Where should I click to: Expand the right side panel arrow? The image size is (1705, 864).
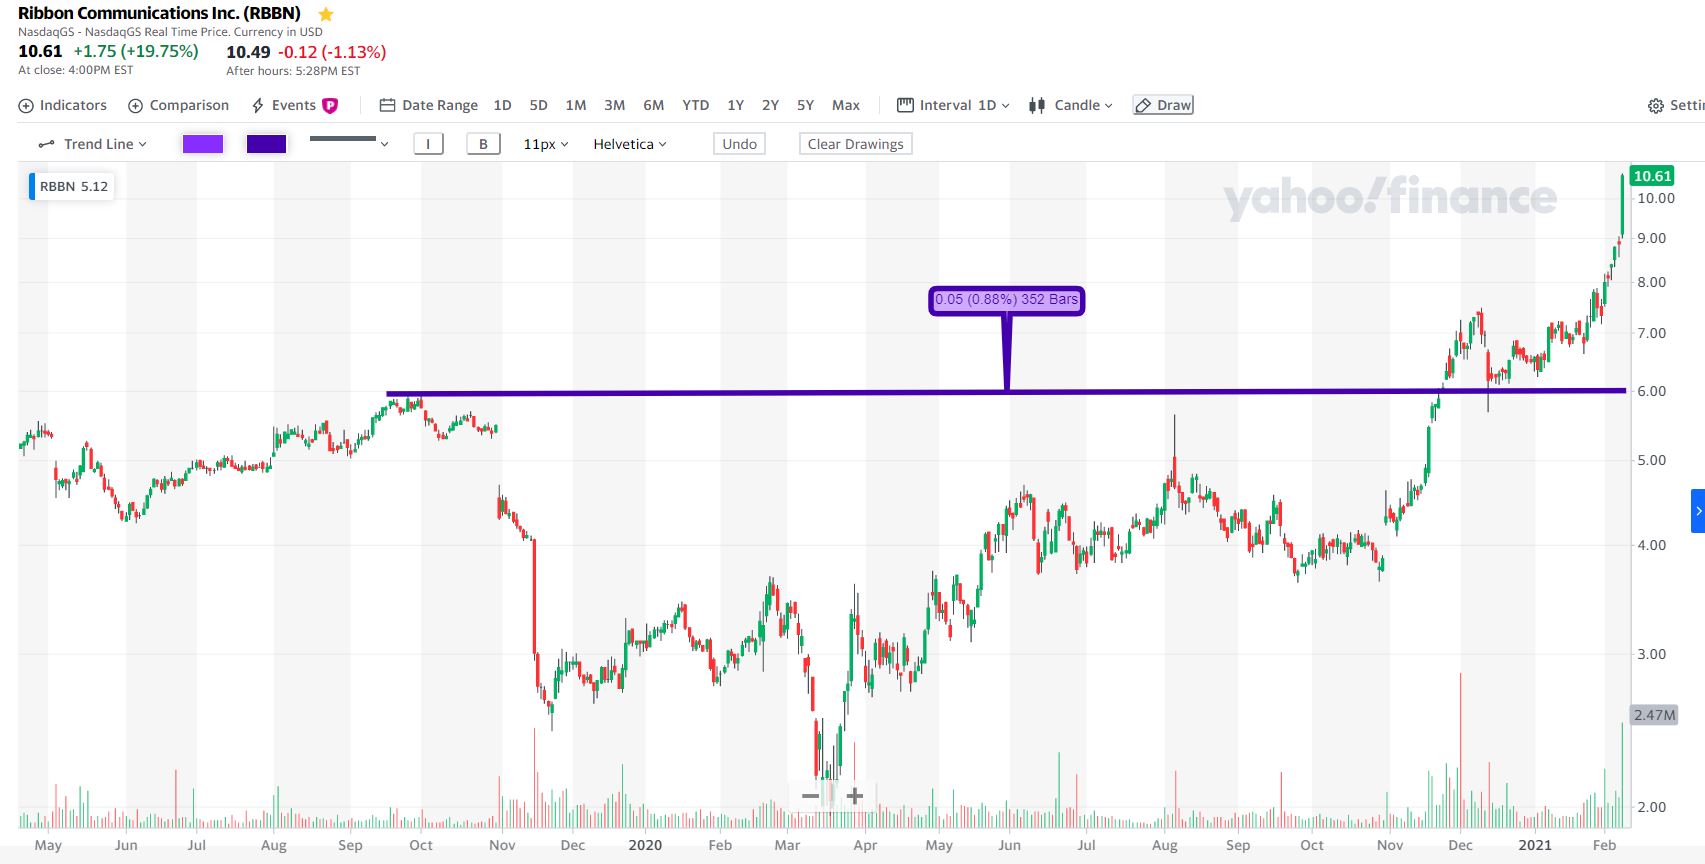[x=1697, y=511]
